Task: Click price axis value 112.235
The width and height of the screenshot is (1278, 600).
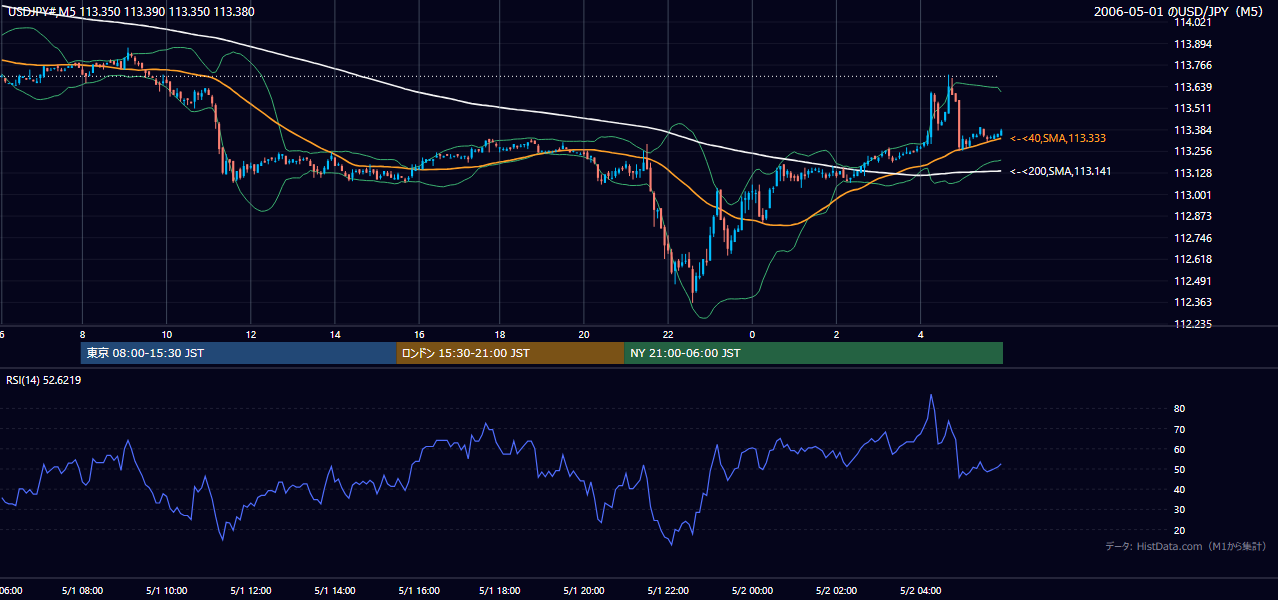Action: coord(1194,324)
